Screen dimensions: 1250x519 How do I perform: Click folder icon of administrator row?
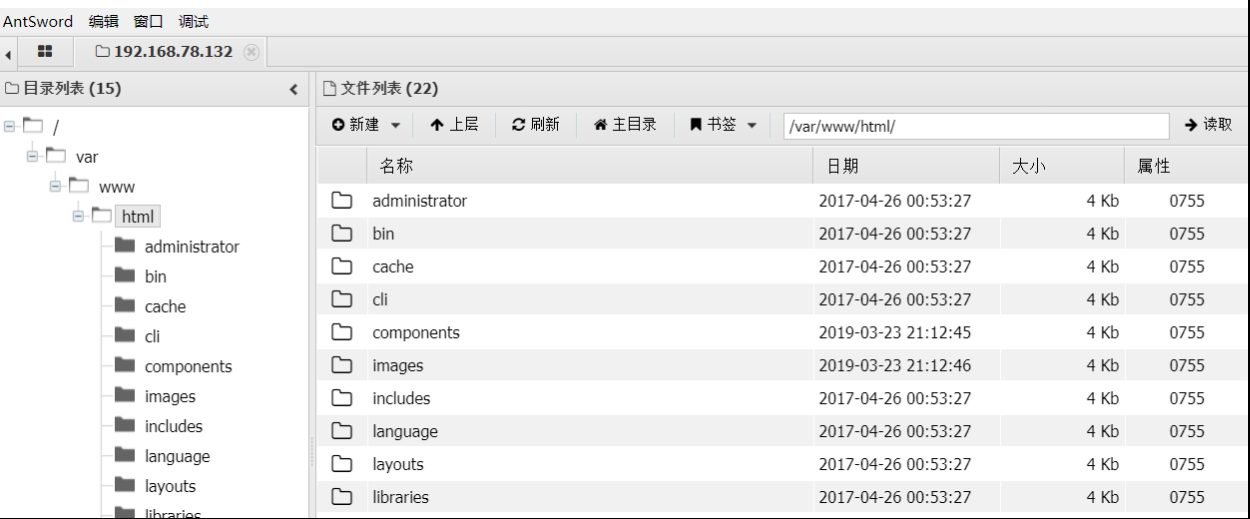[x=342, y=200]
